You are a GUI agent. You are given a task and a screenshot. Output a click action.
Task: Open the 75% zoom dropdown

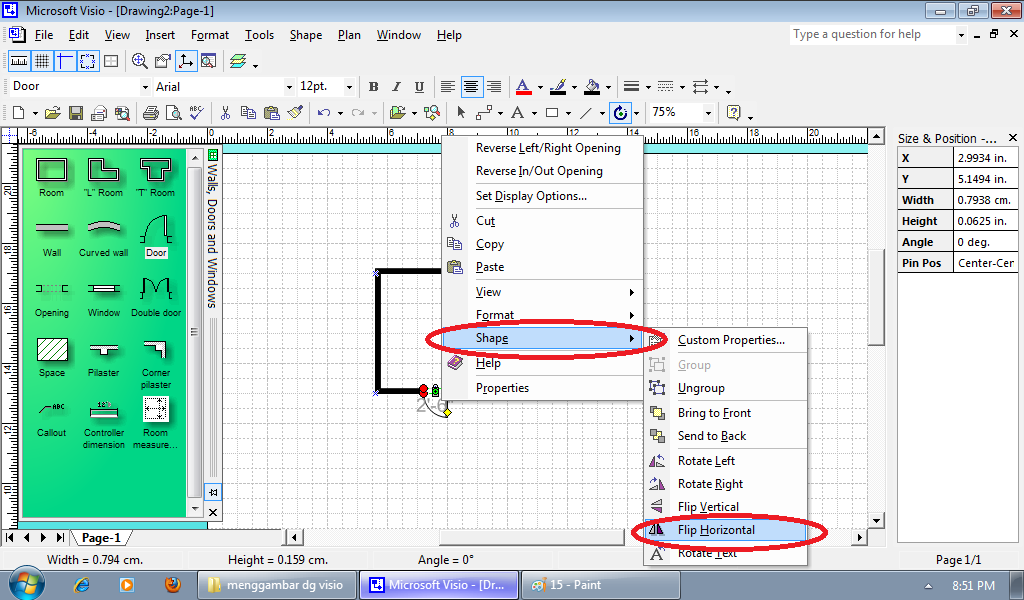pyautogui.click(x=708, y=113)
